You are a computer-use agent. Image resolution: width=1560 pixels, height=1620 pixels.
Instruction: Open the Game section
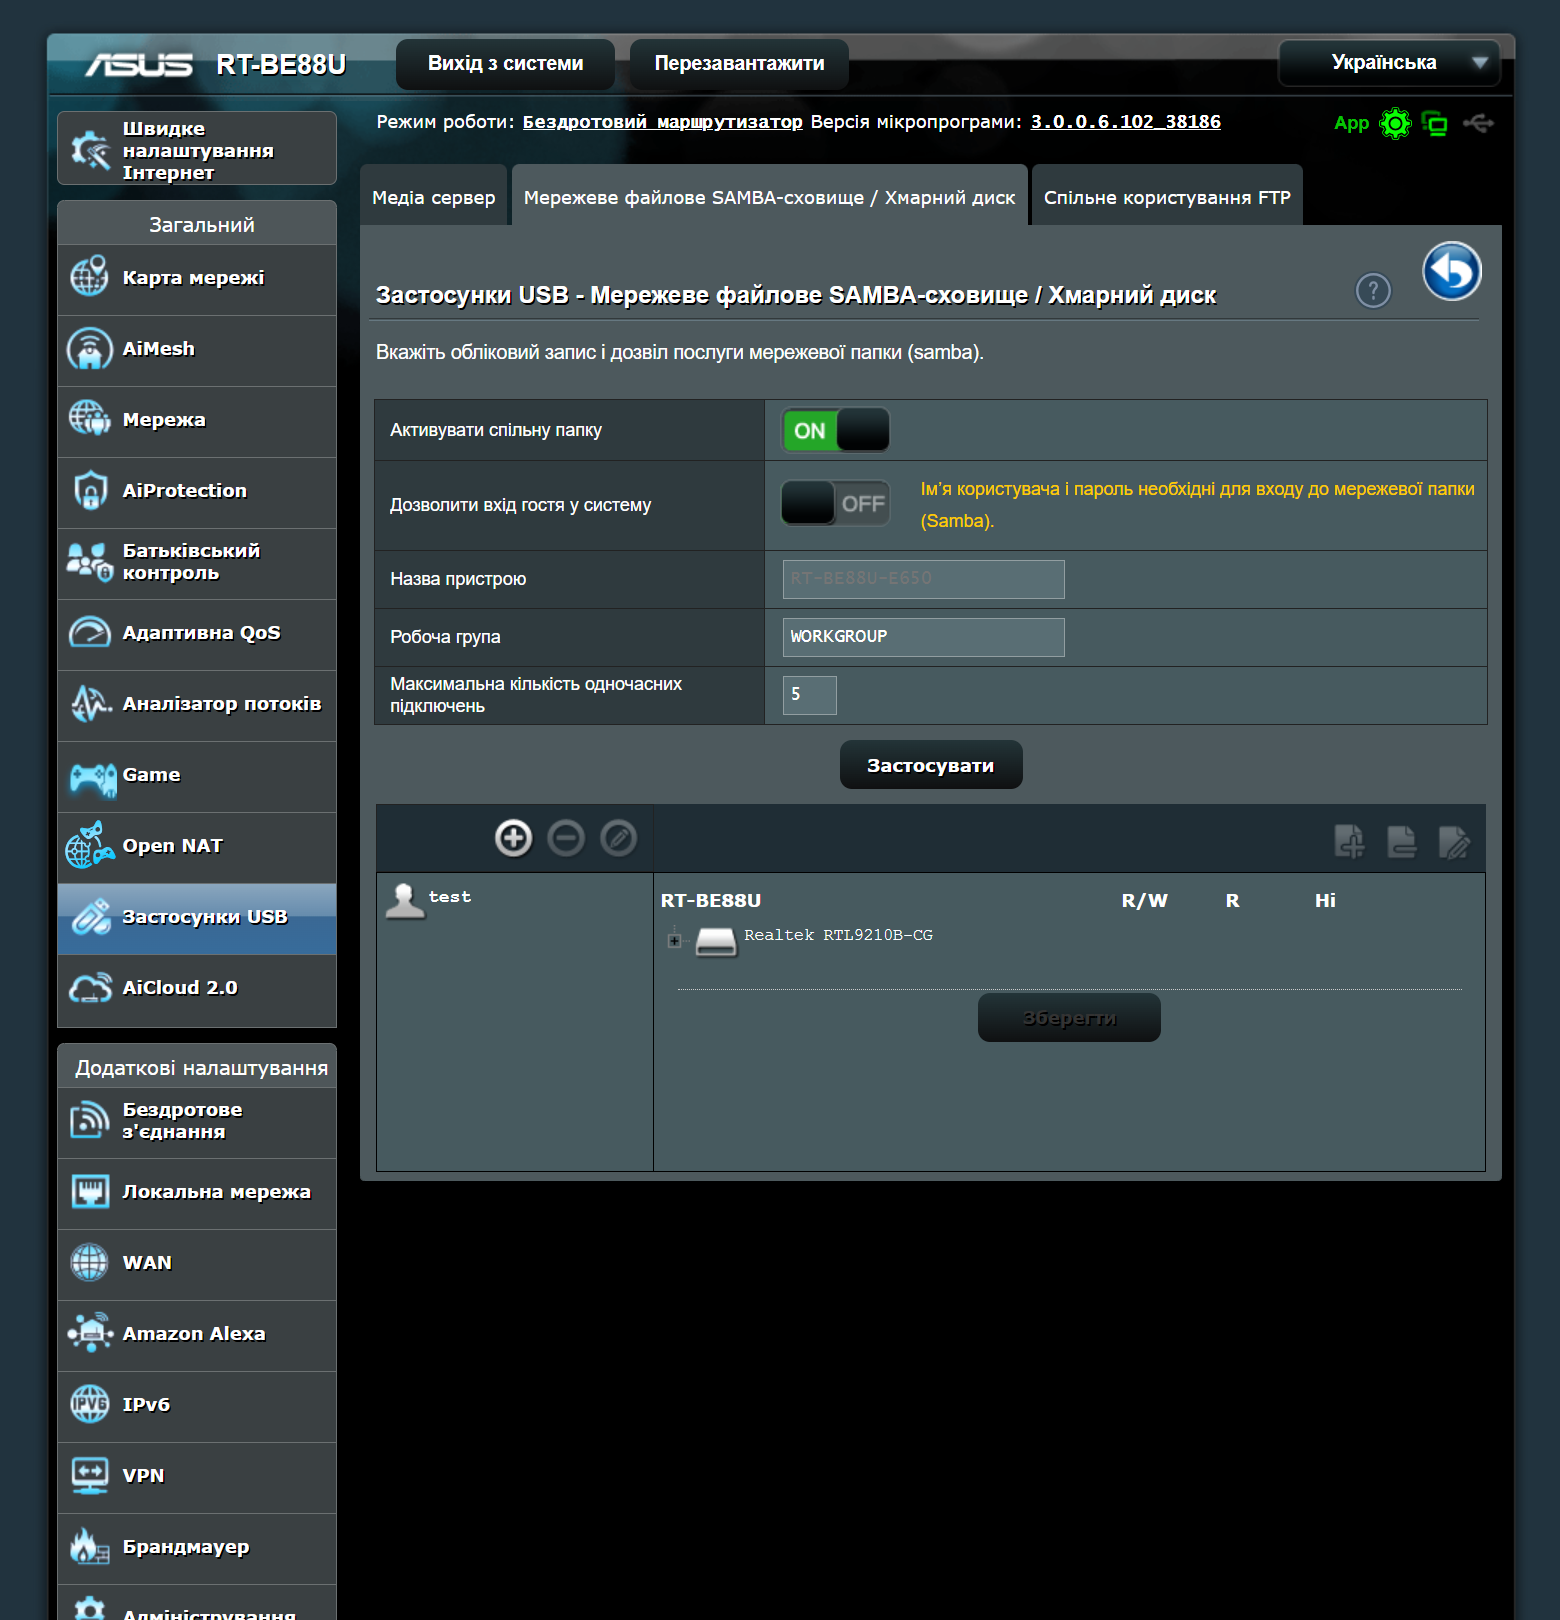[x=197, y=776]
